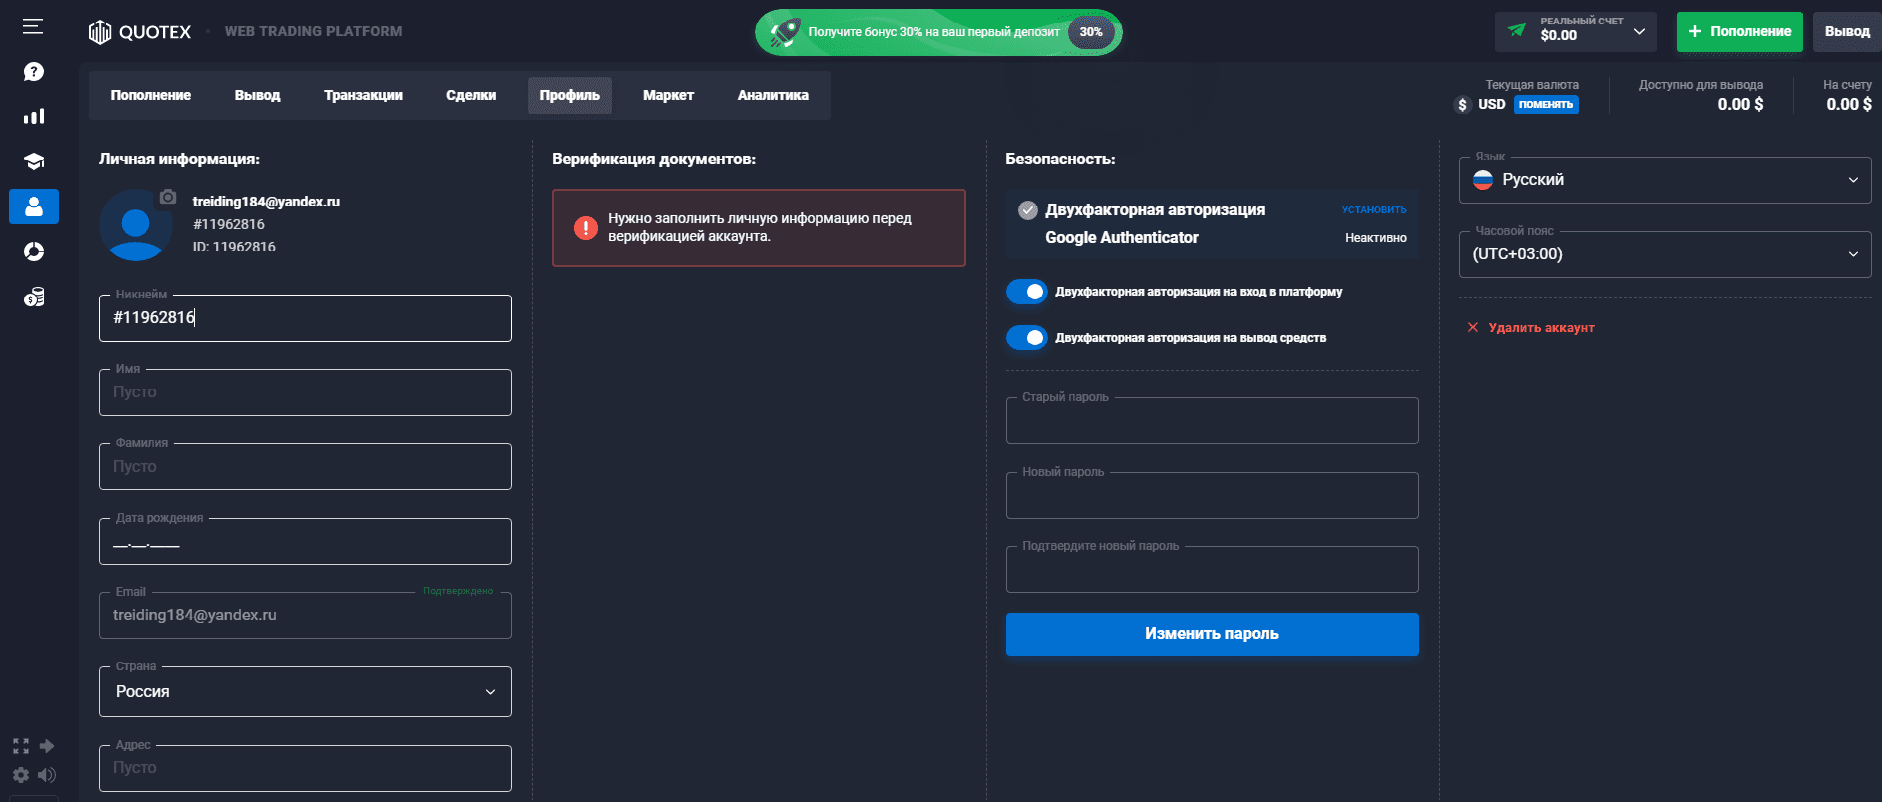Click the Удалить аккаунт link

[1540, 328]
